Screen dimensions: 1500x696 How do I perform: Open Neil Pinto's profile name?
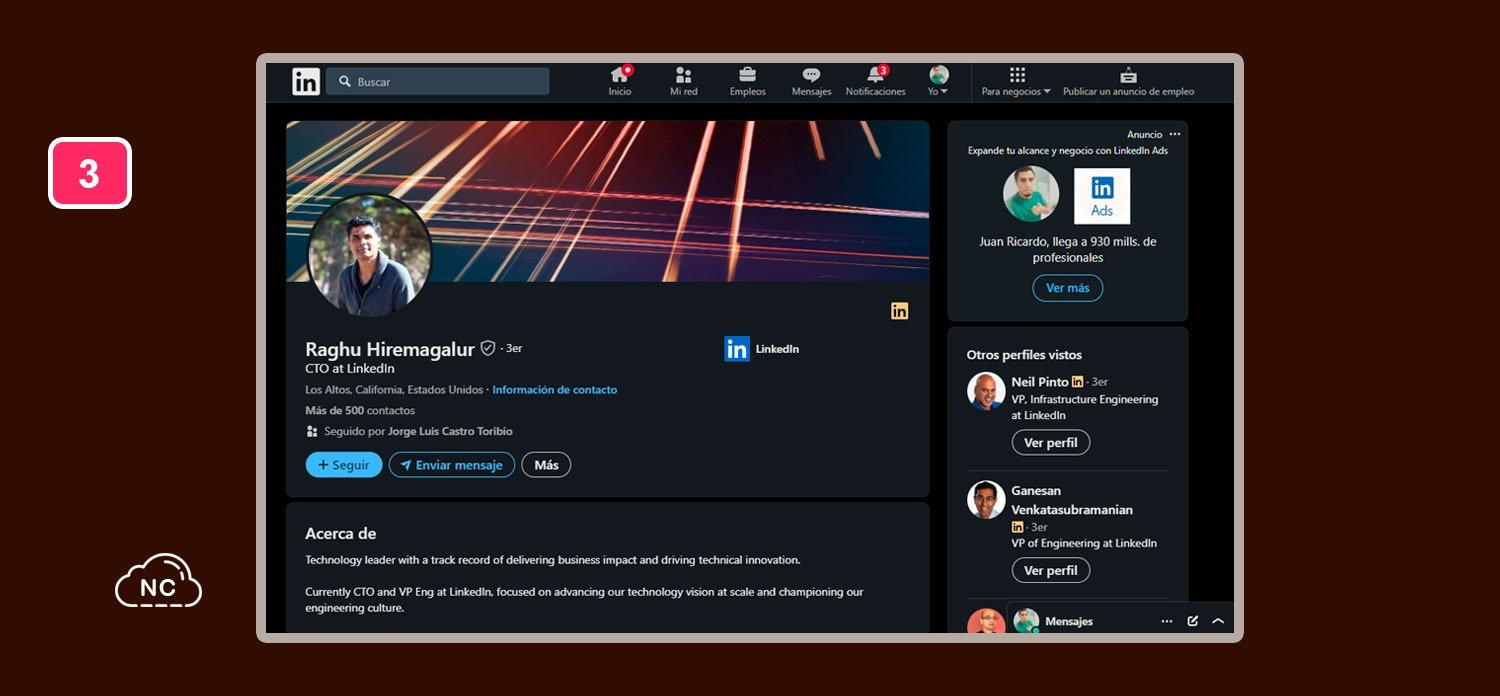click(1040, 382)
